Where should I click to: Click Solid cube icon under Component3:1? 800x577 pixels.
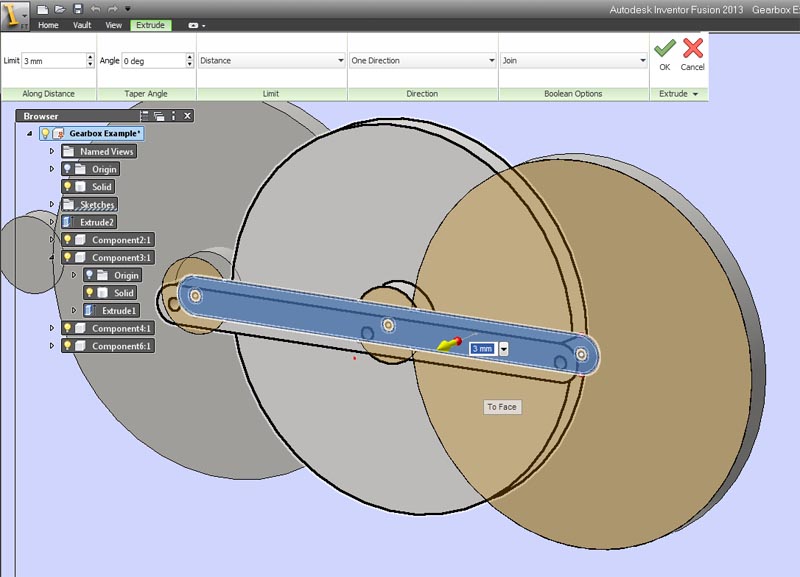pos(102,293)
